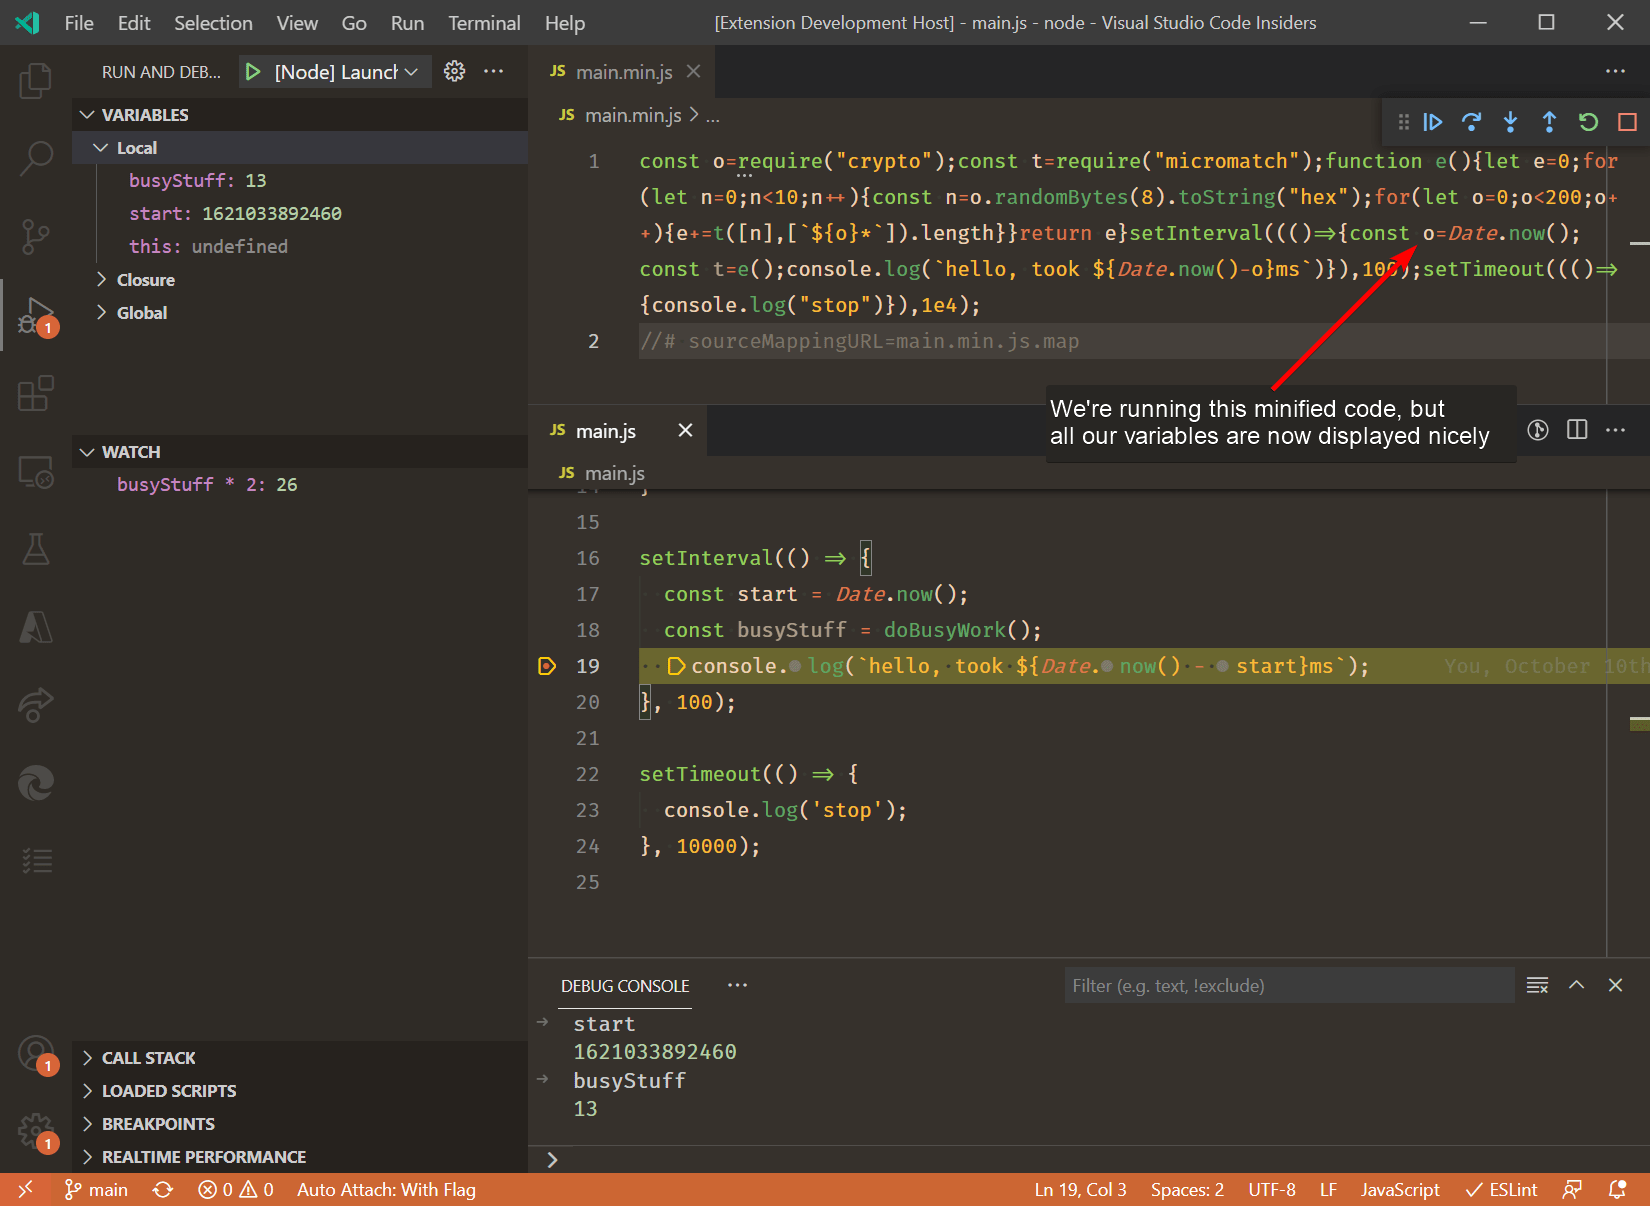1650x1206 pixels.
Task: Step Into using the debug toolbar
Action: point(1510,122)
